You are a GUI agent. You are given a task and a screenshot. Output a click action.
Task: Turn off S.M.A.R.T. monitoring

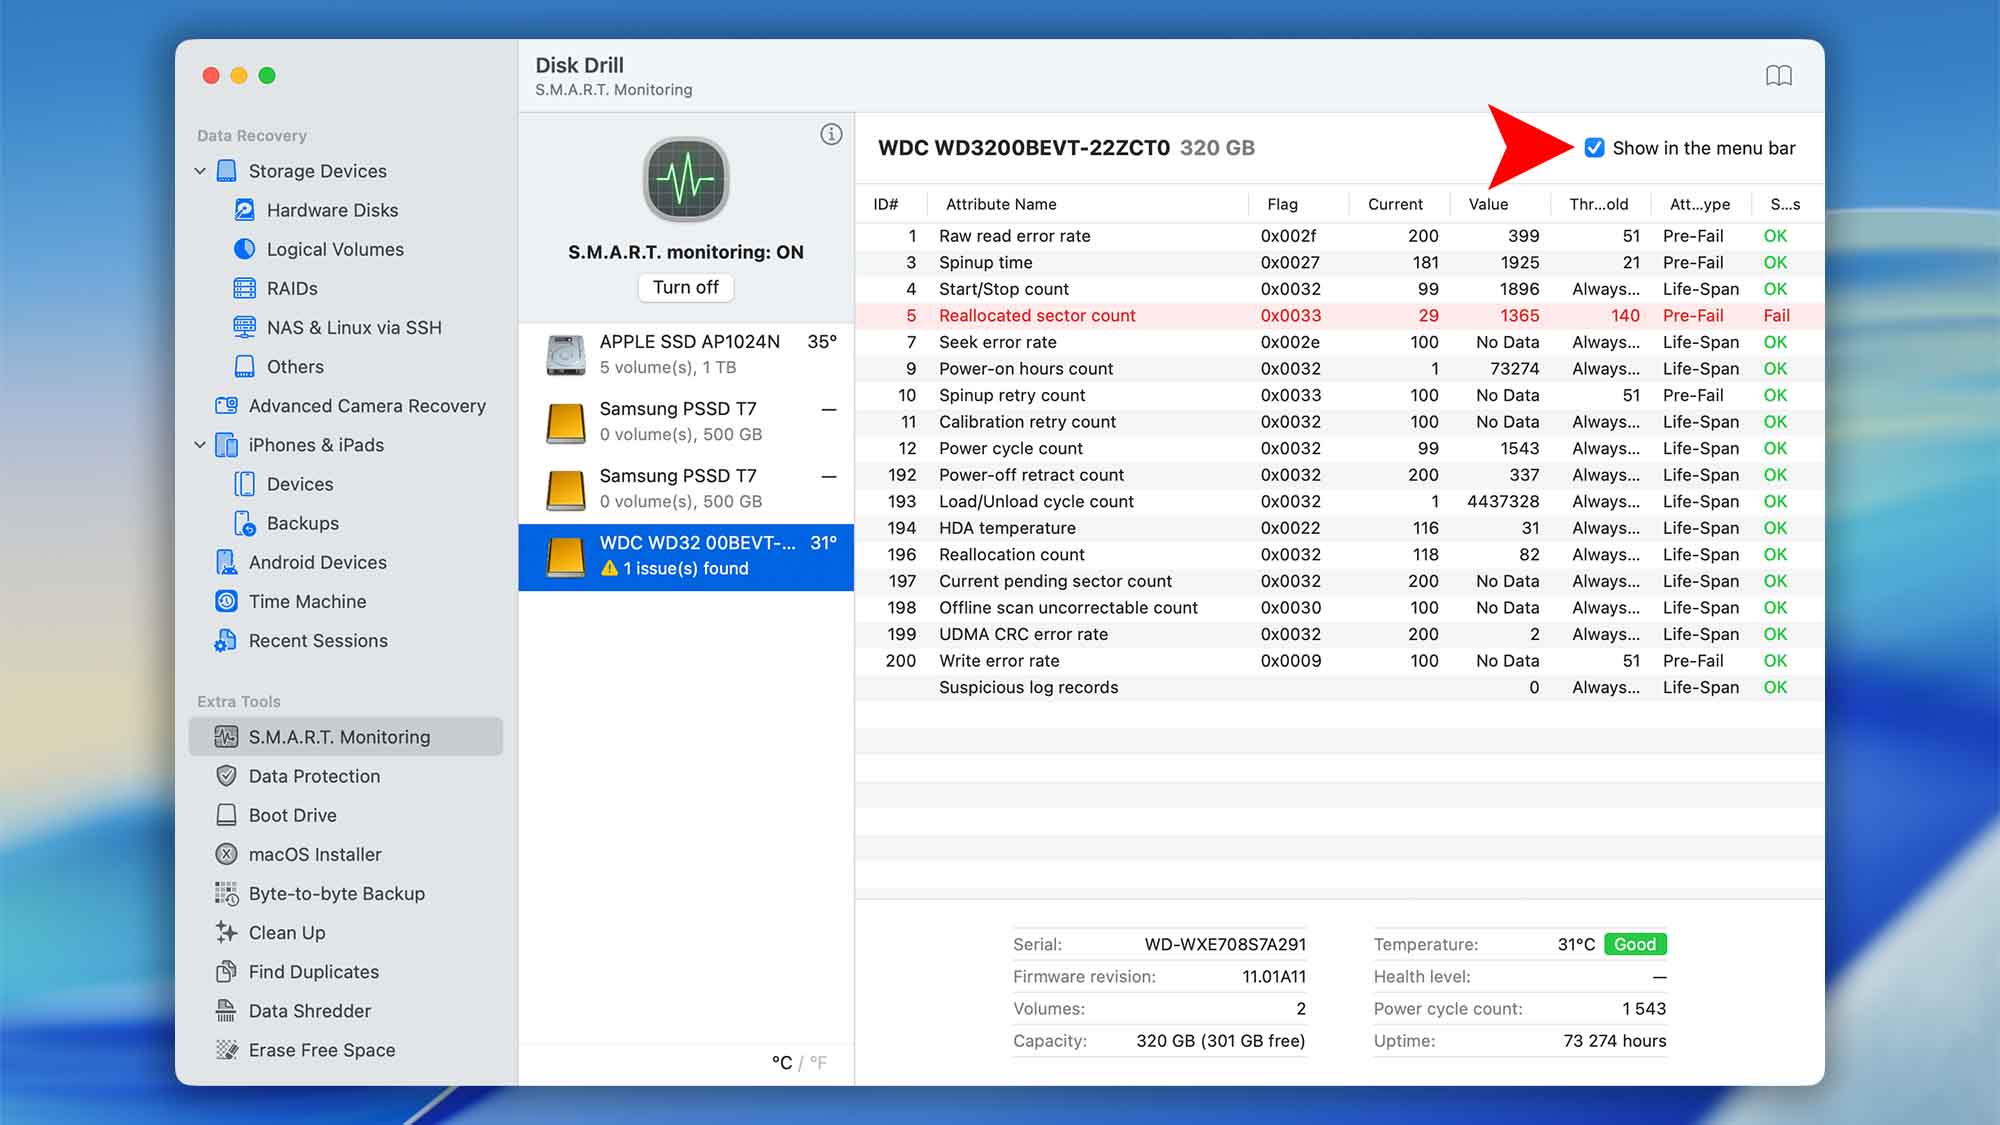[x=685, y=287]
